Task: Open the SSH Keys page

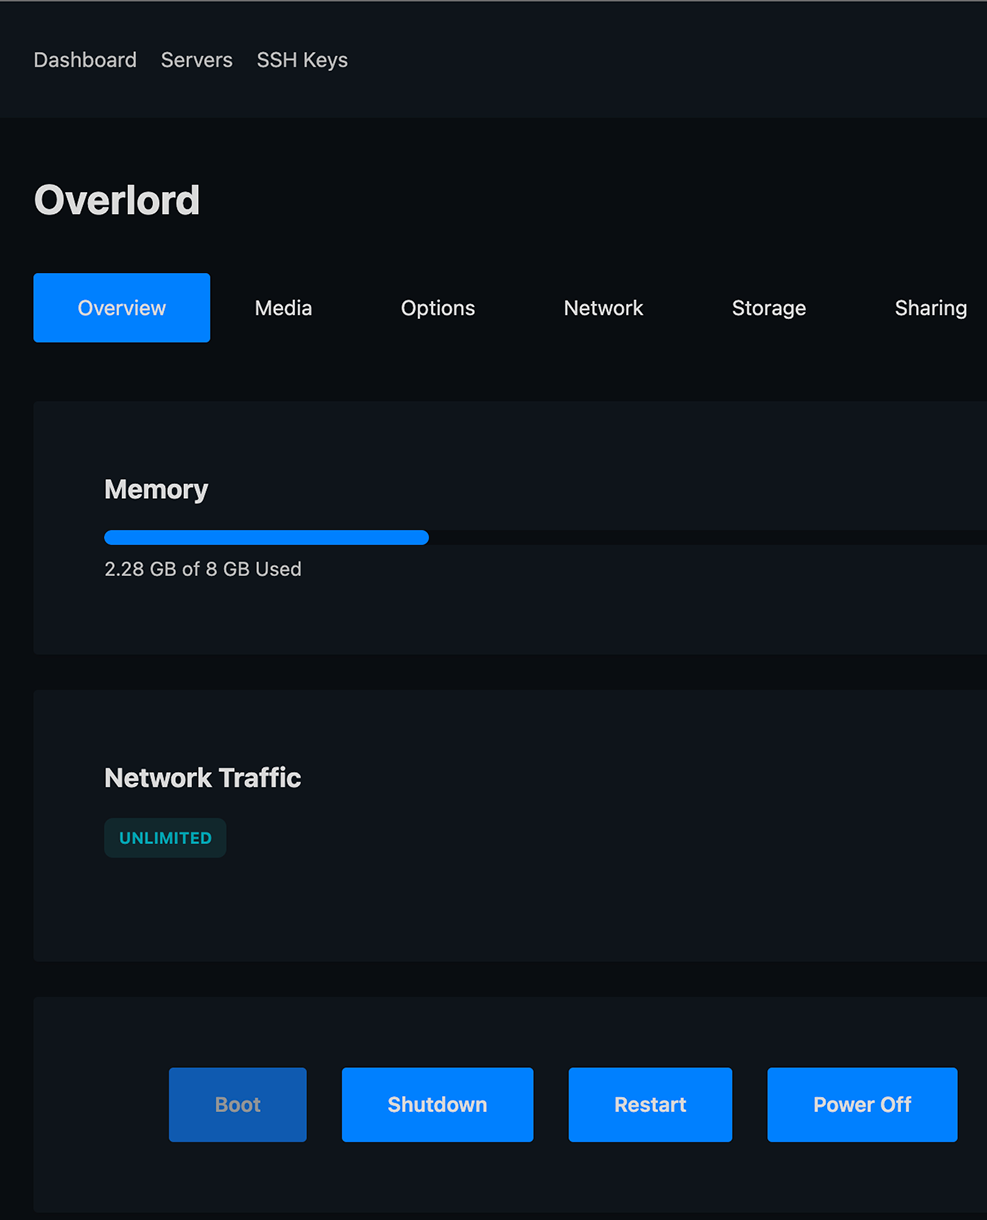Action: pos(302,60)
